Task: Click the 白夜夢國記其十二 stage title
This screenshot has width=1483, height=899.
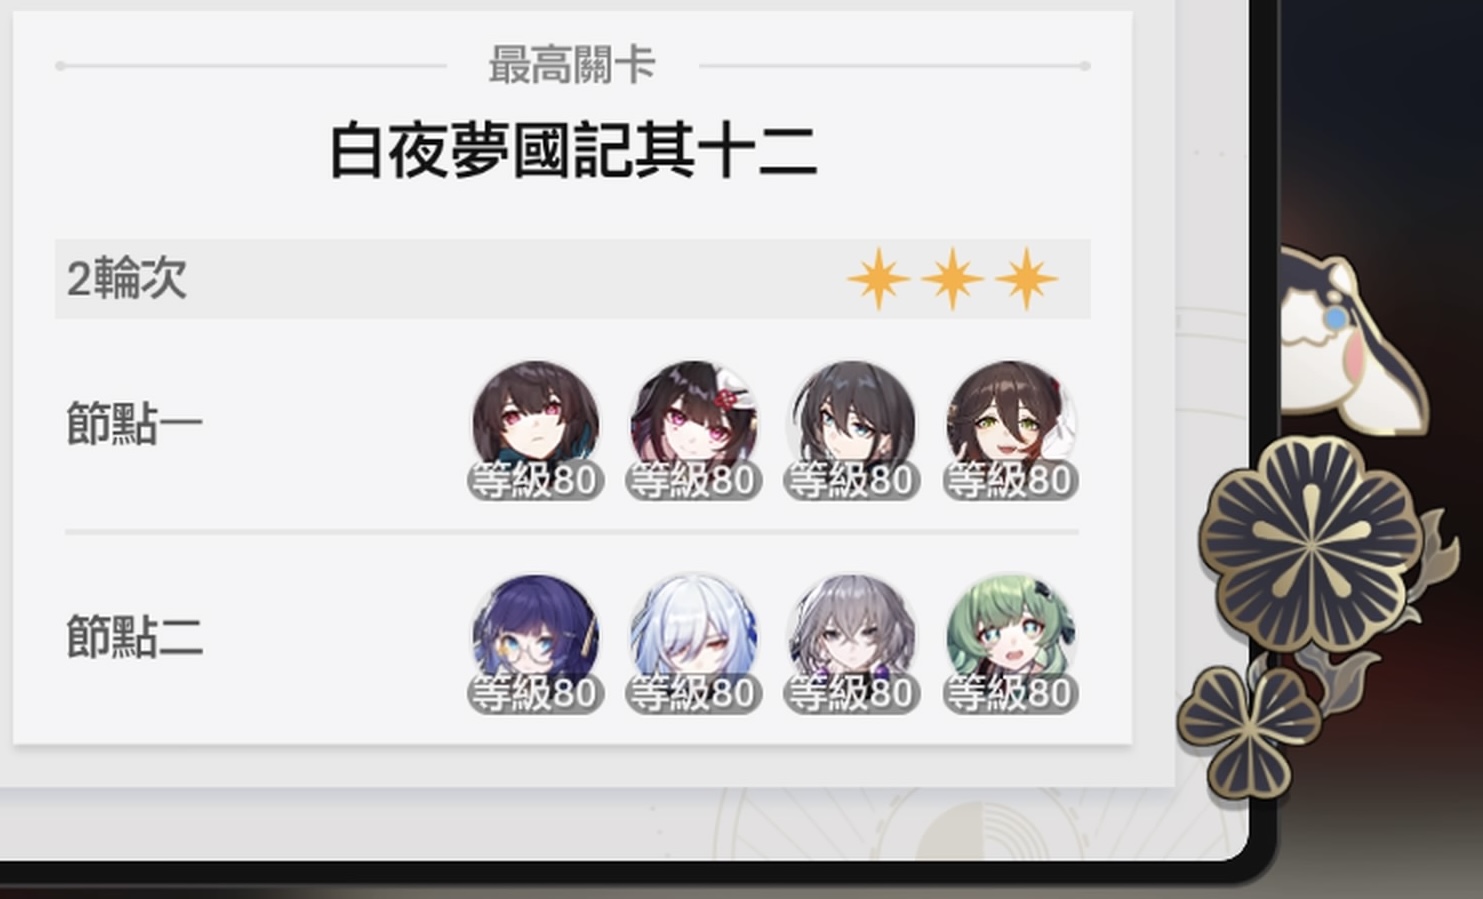Action: 573,151
